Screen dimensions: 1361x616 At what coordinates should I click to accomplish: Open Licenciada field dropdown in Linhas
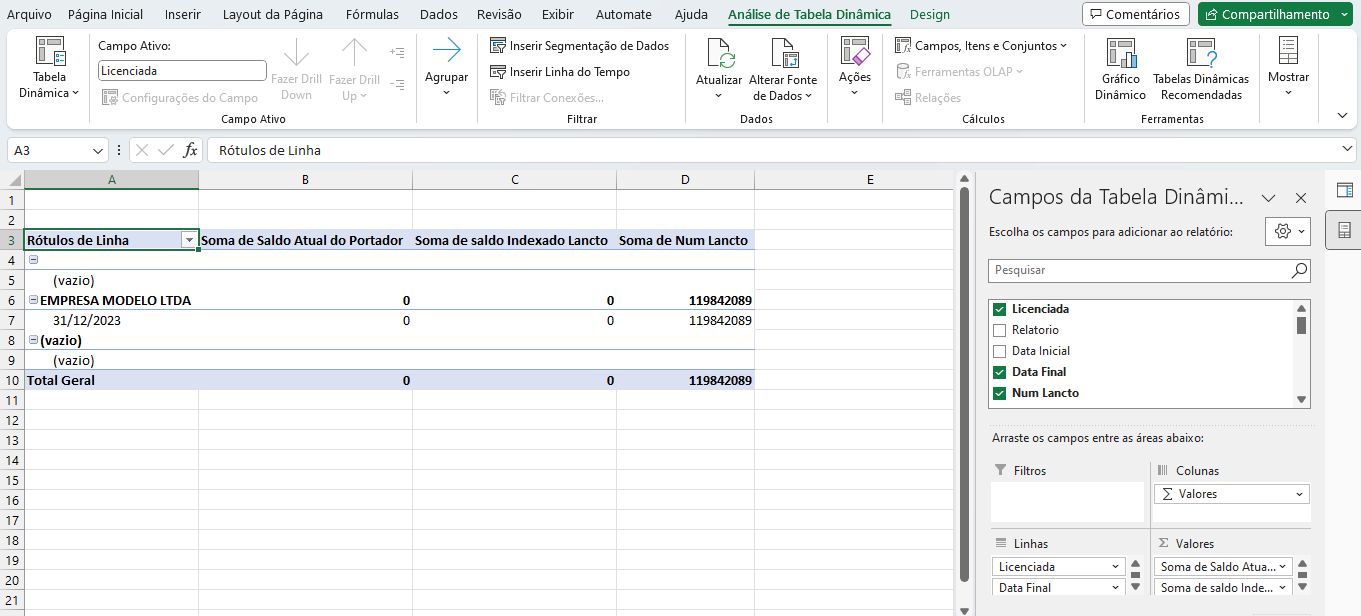coord(1116,567)
